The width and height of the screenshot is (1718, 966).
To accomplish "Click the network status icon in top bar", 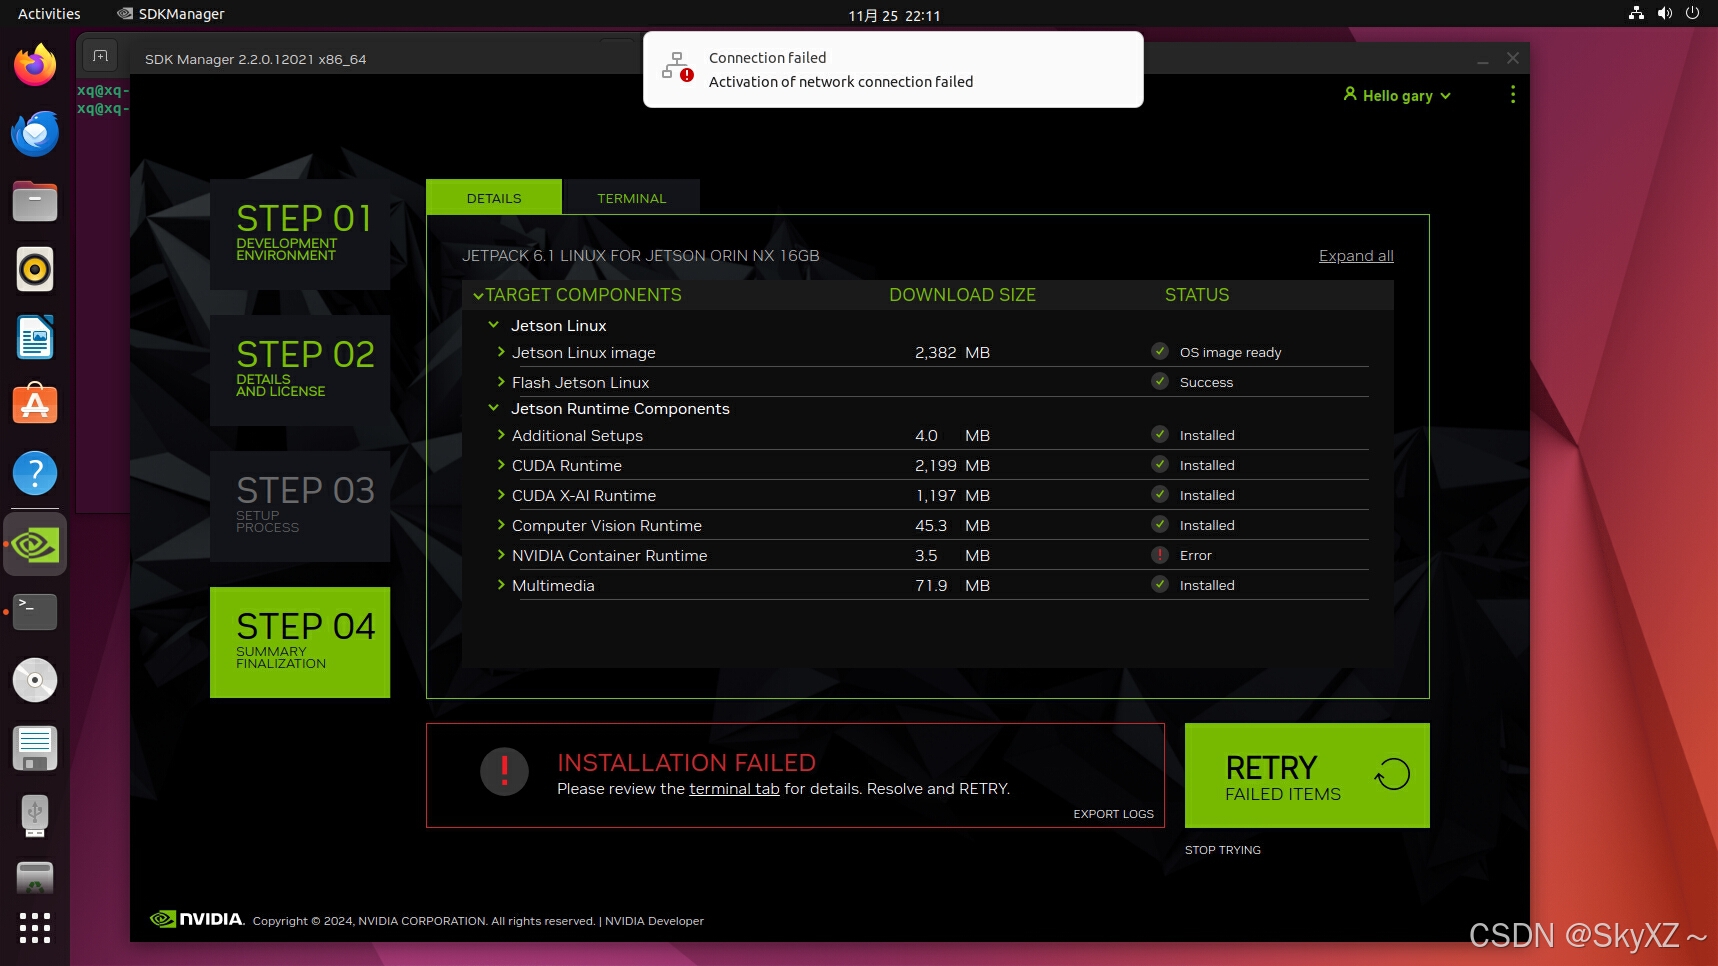I will pos(1636,13).
